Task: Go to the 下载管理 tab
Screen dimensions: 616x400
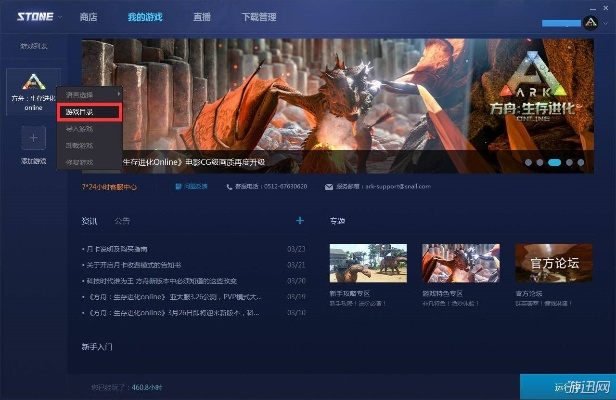Action: [x=259, y=17]
